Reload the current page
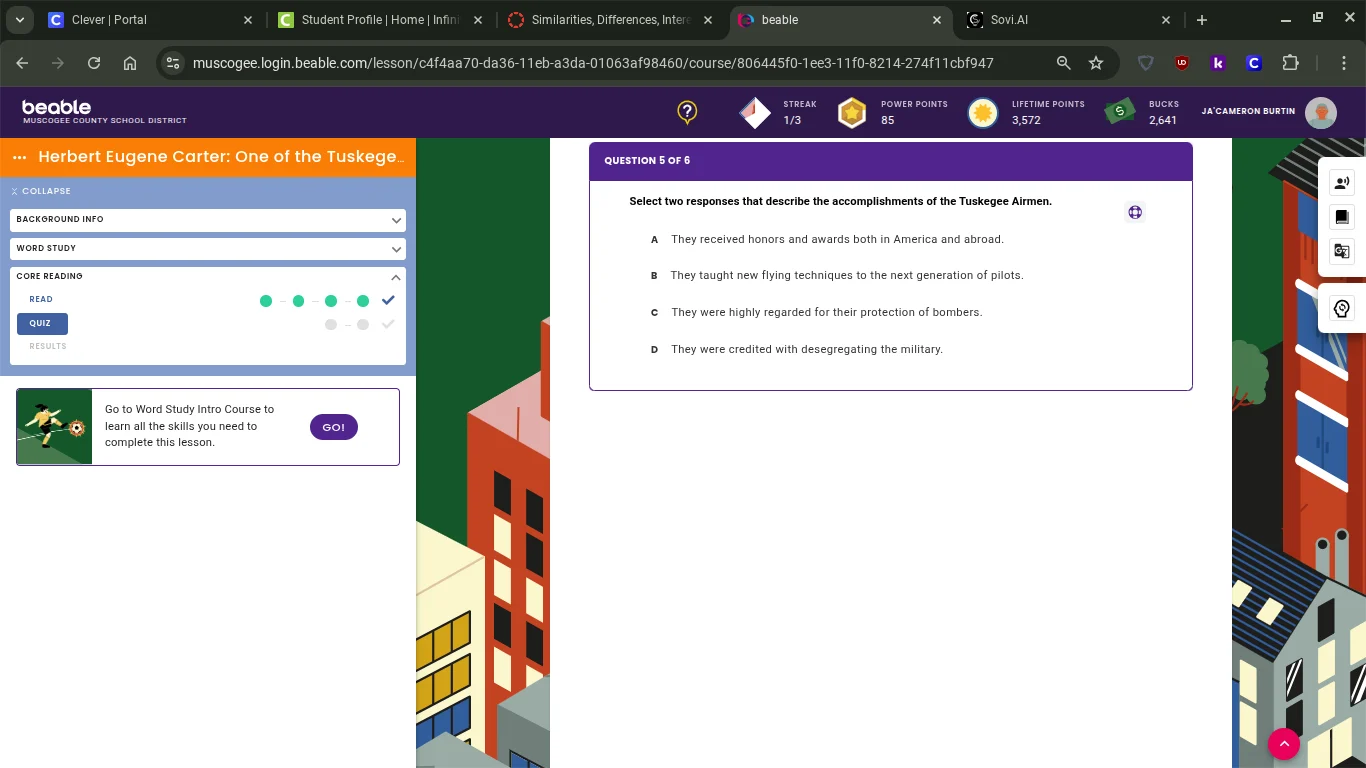Image resolution: width=1366 pixels, height=768 pixels. pyautogui.click(x=94, y=63)
